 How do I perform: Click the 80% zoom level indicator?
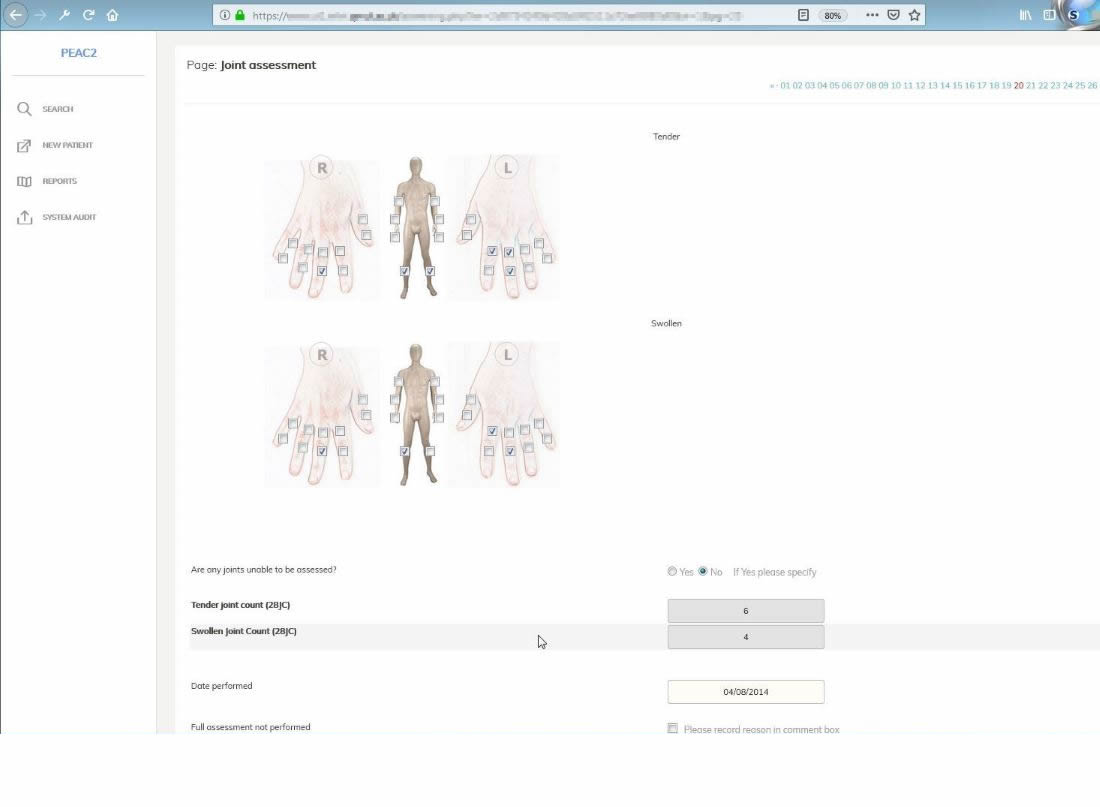pos(831,16)
